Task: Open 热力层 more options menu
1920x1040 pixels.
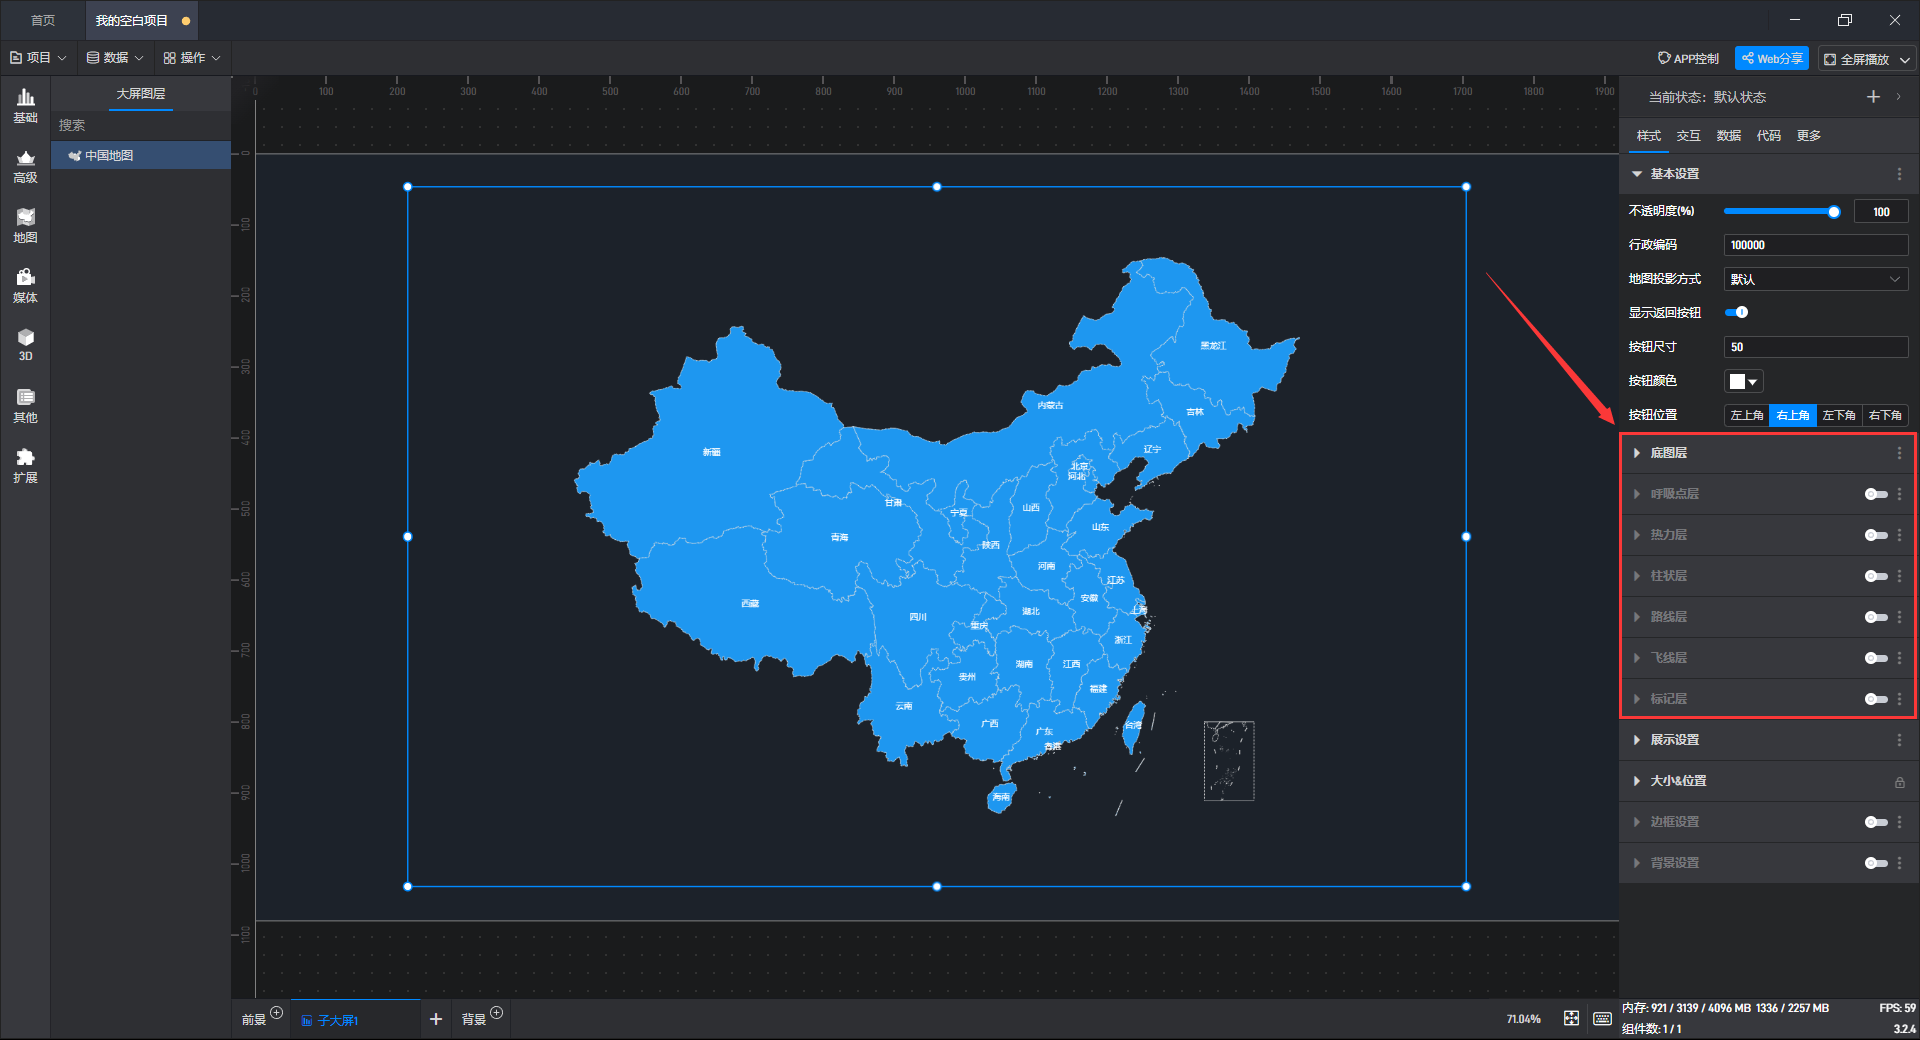Action: [1899, 535]
